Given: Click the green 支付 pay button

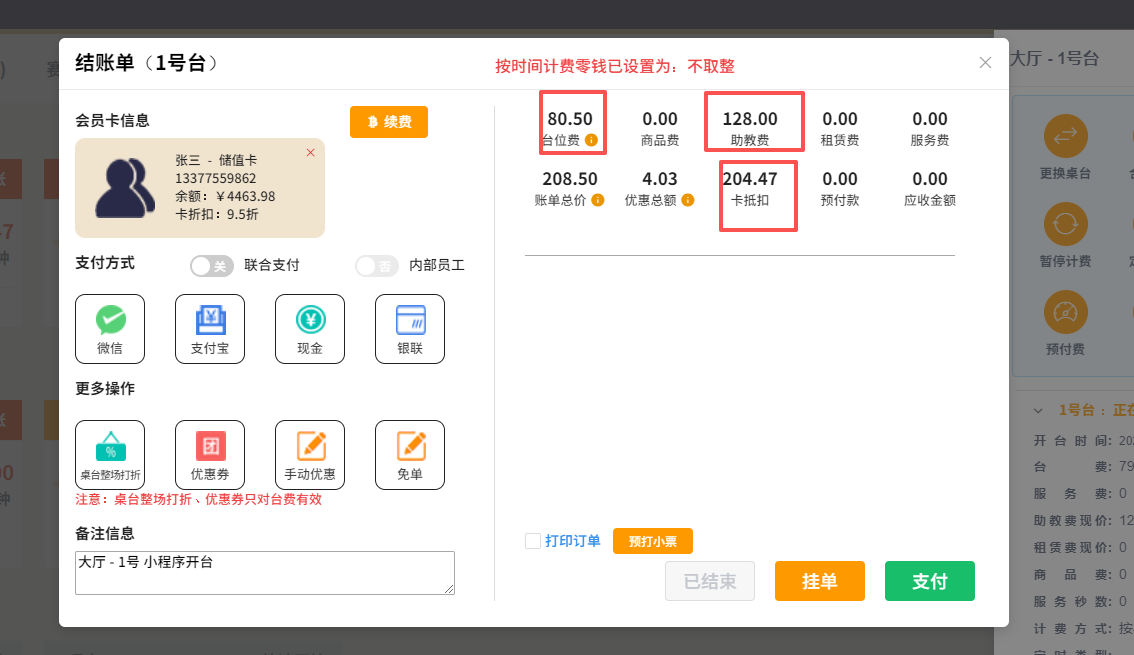Looking at the screenshot, I should [x=929, y=581].
